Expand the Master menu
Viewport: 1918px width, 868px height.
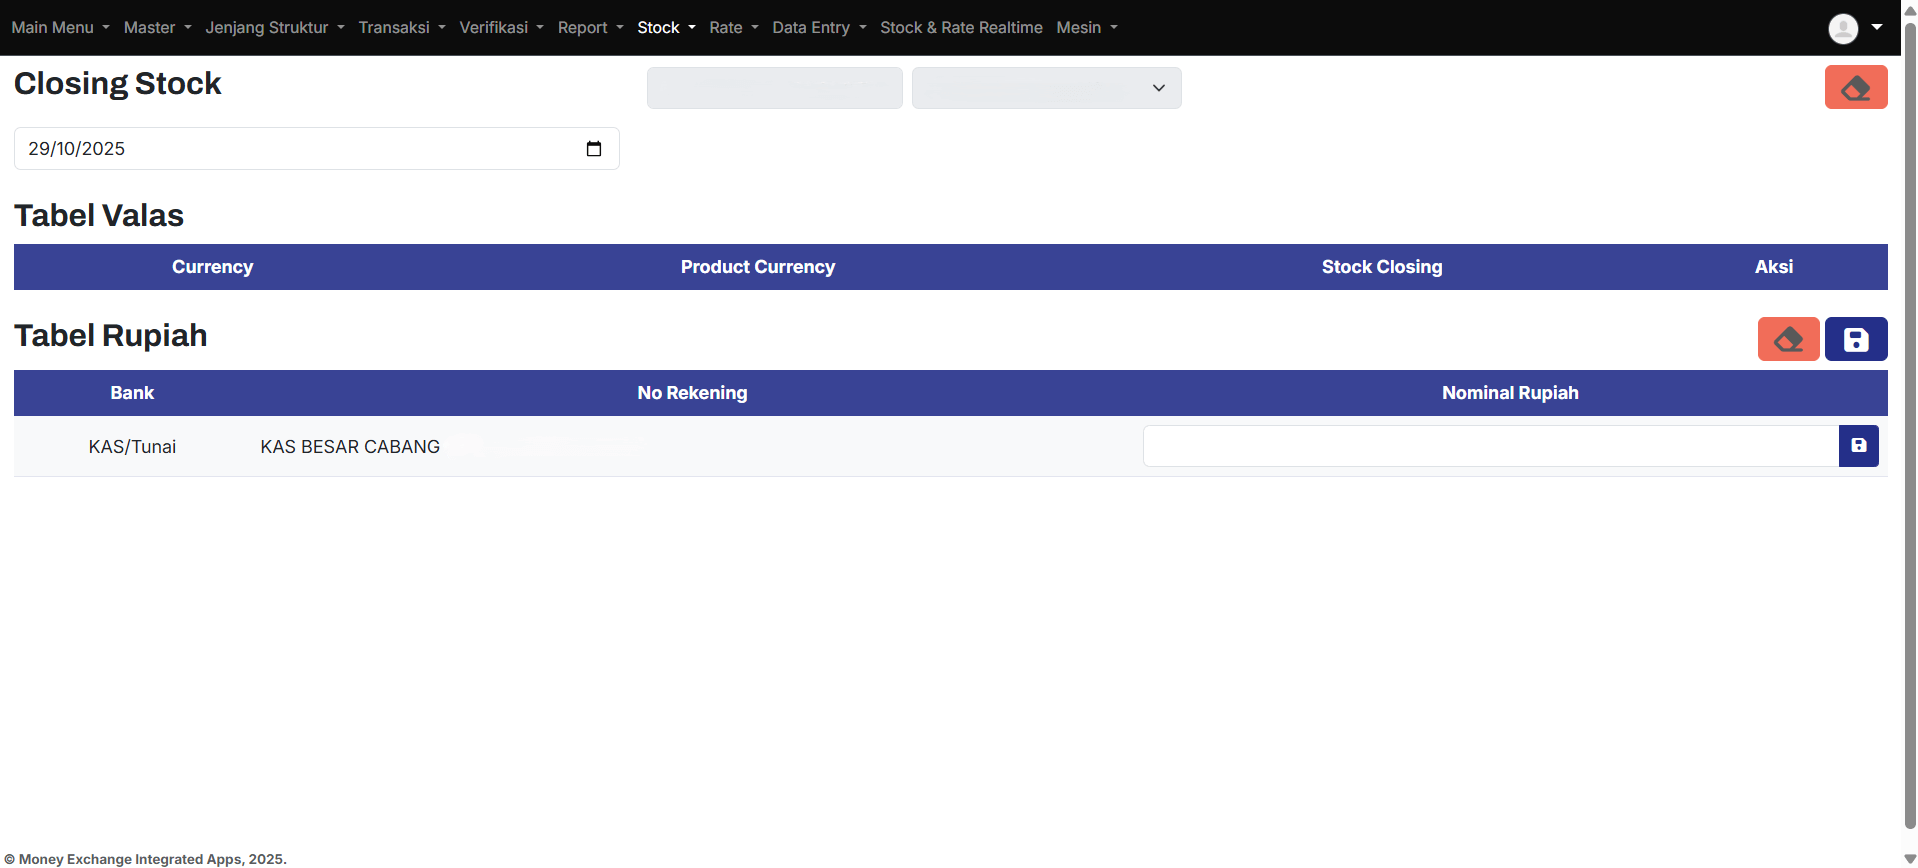pos(157,28)
